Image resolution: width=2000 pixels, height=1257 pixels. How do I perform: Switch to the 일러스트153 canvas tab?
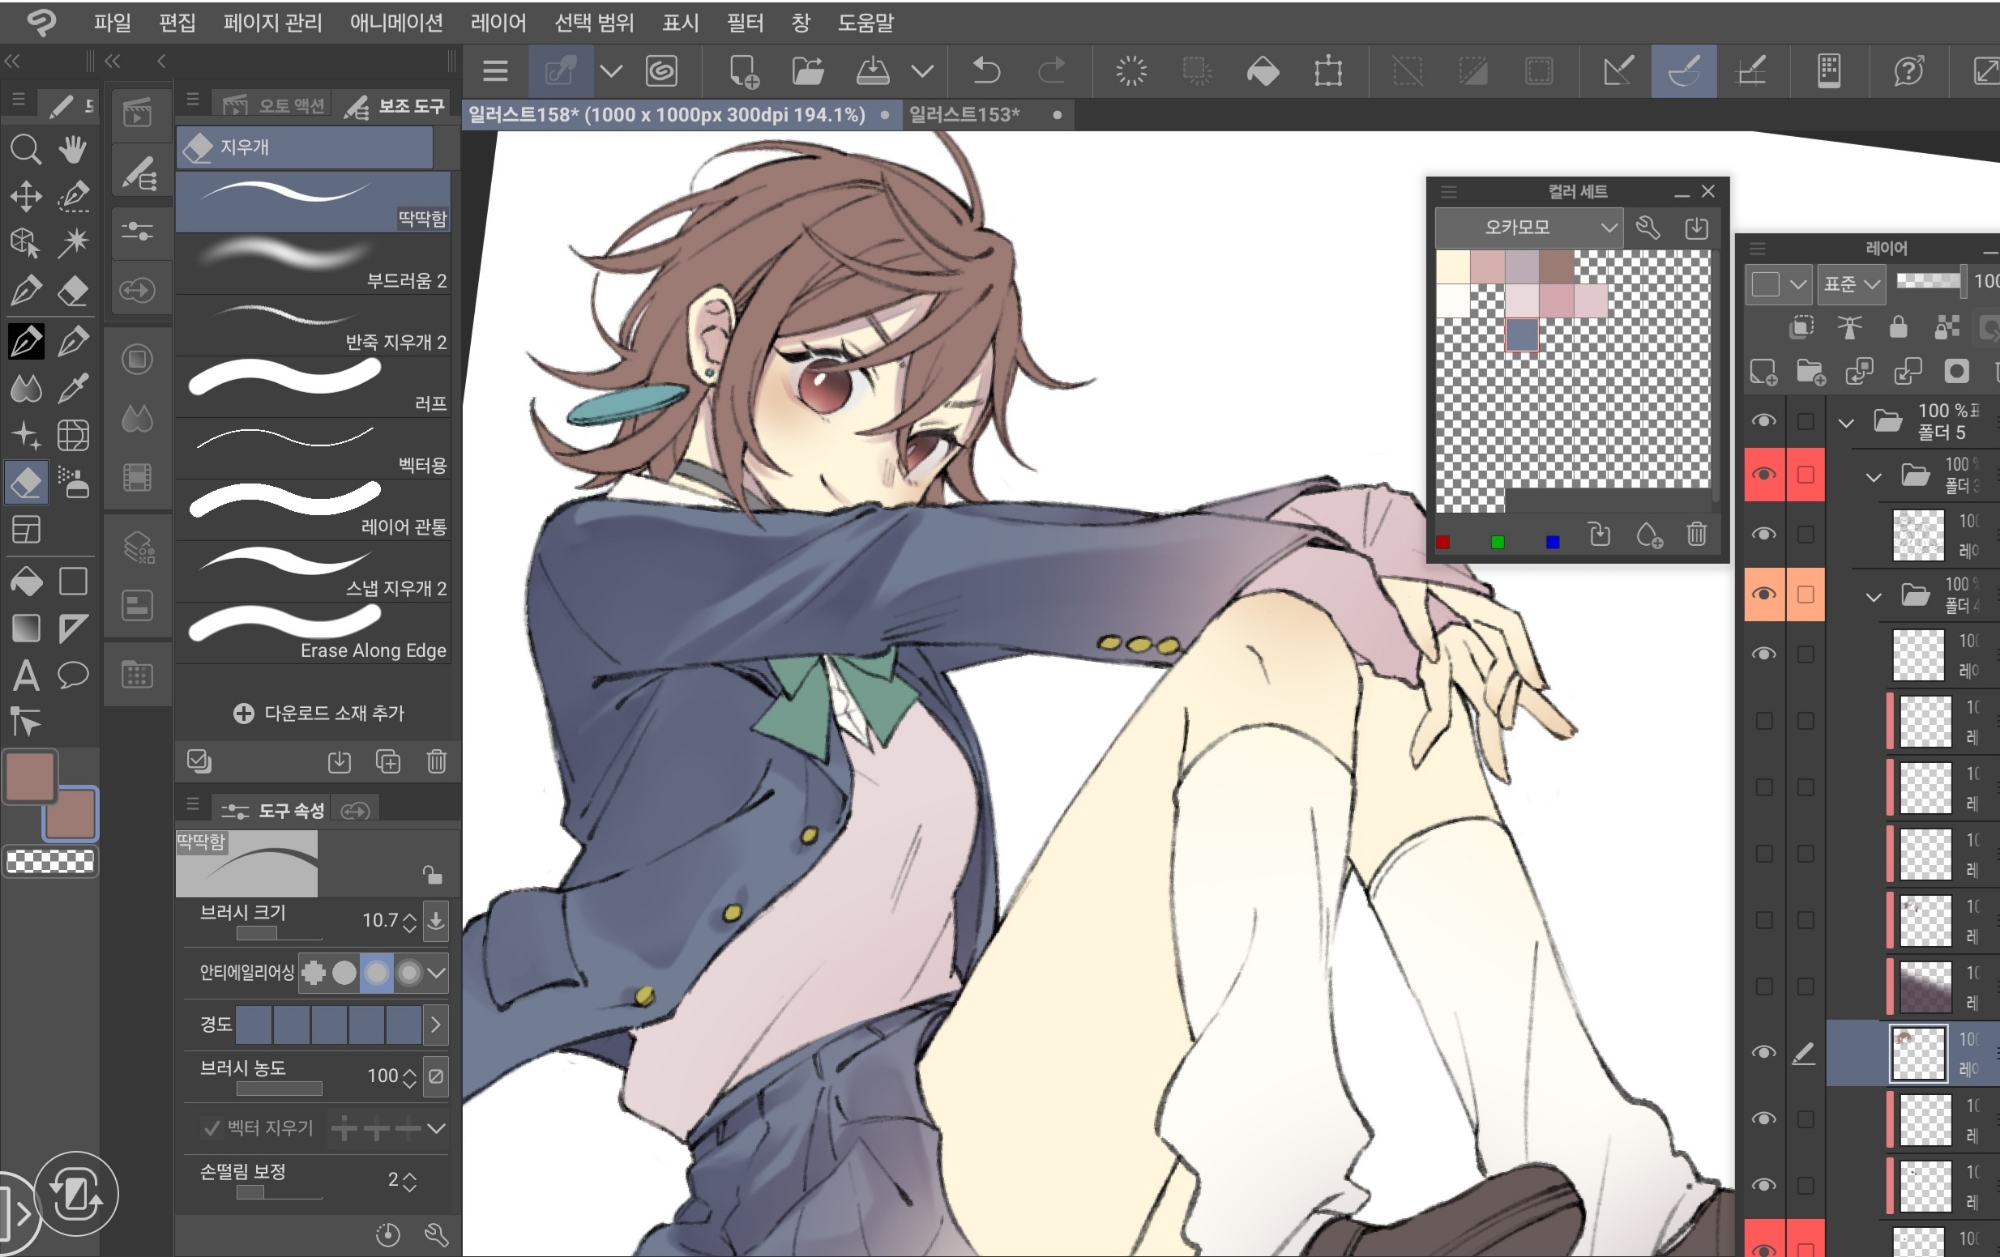[964, 115]
